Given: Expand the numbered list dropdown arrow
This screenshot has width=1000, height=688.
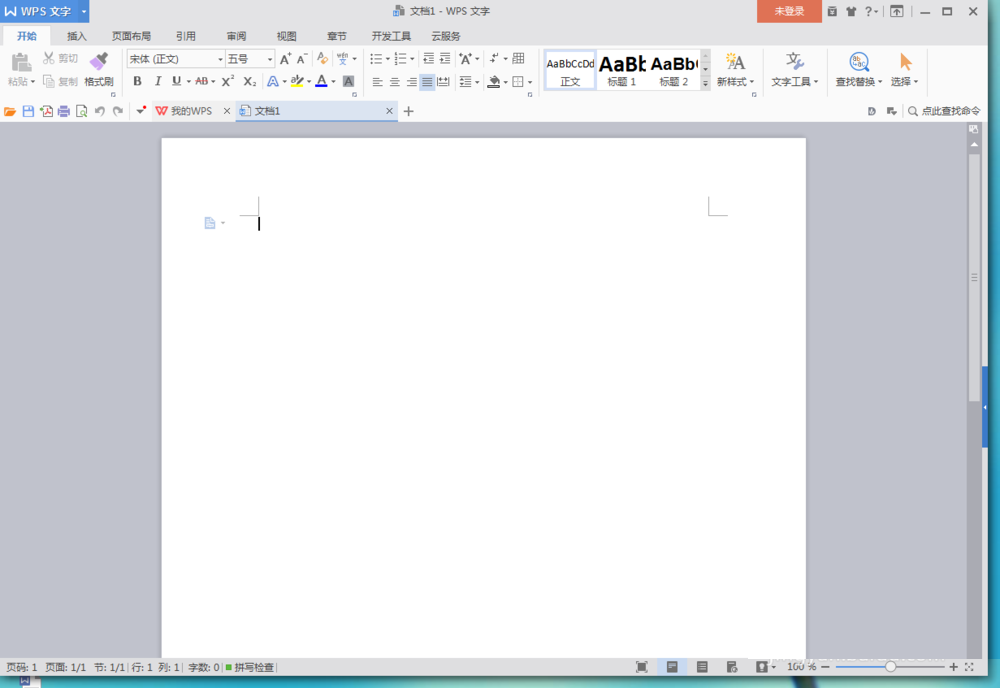Looking at the screenshot, I should [412, 59].
